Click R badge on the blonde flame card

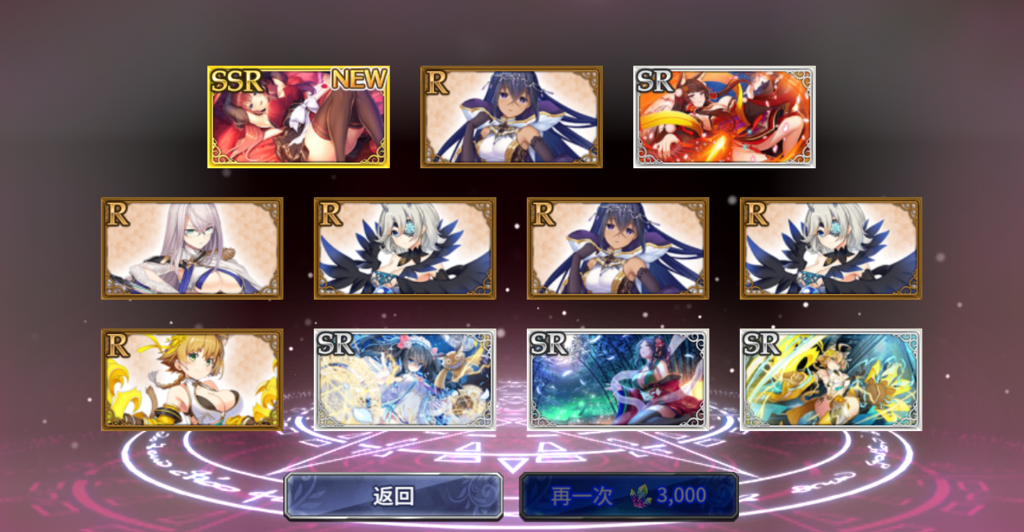(x=117, y=345)
